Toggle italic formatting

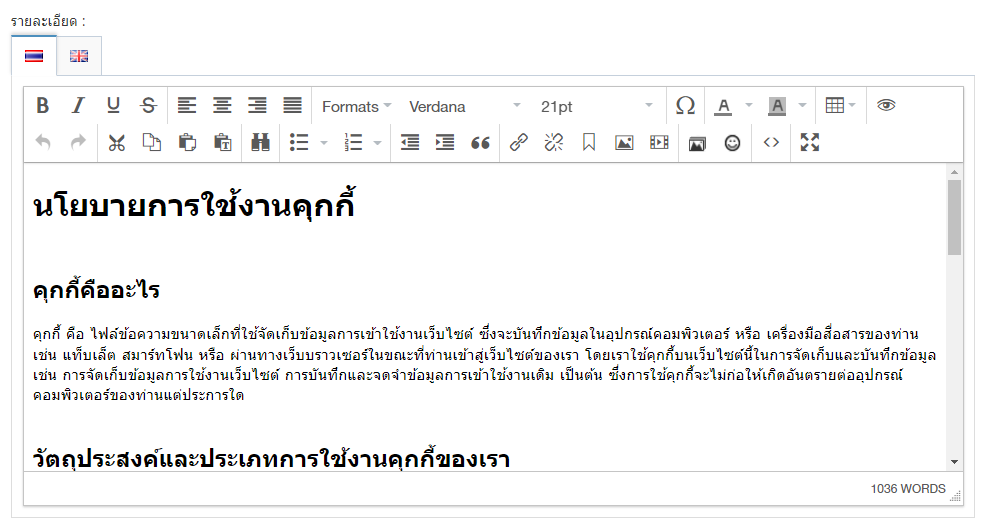(x=78, y=105)
